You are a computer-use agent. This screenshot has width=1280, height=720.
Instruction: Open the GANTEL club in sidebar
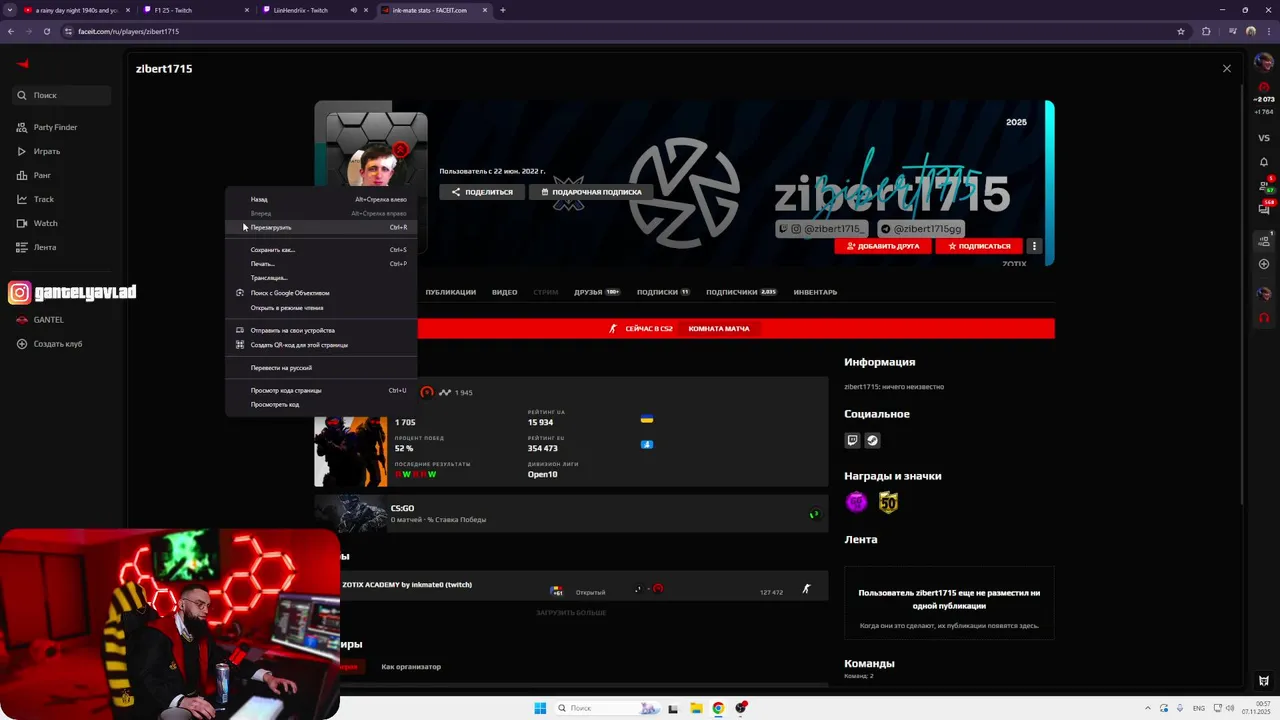click(x=40, y=320)
